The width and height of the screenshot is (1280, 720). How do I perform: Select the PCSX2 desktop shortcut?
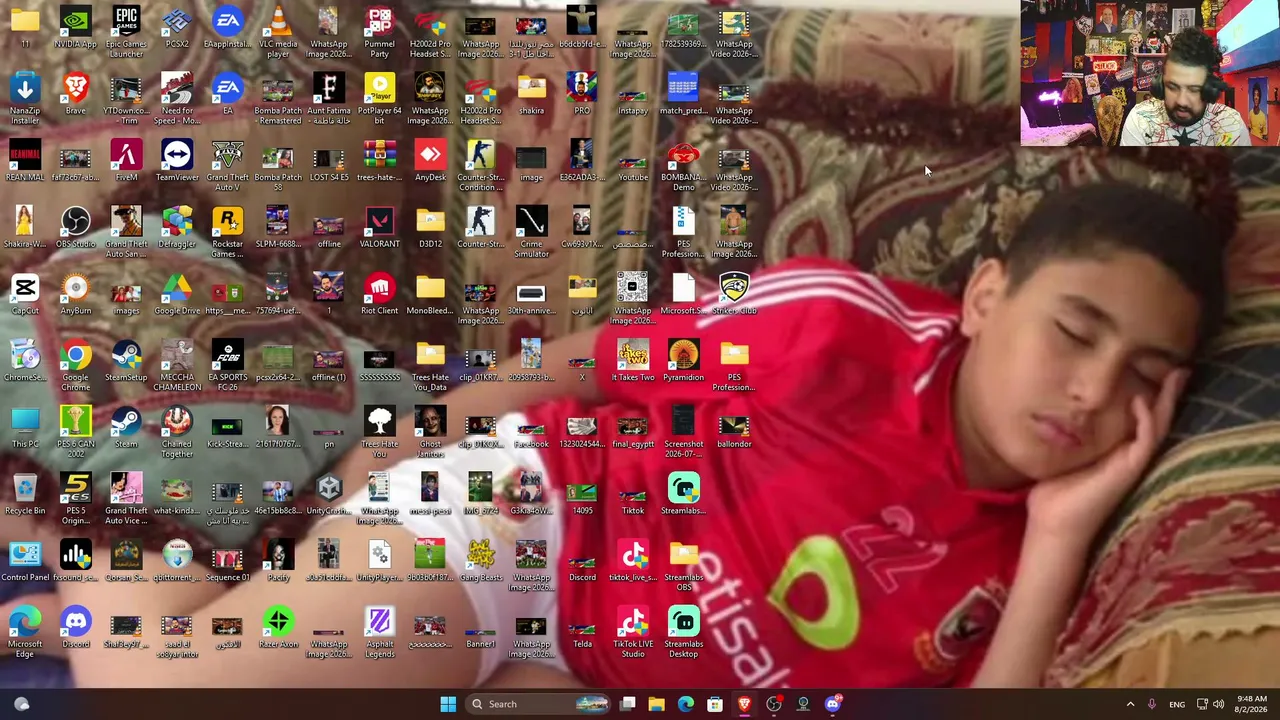click(x=177, y=28)
